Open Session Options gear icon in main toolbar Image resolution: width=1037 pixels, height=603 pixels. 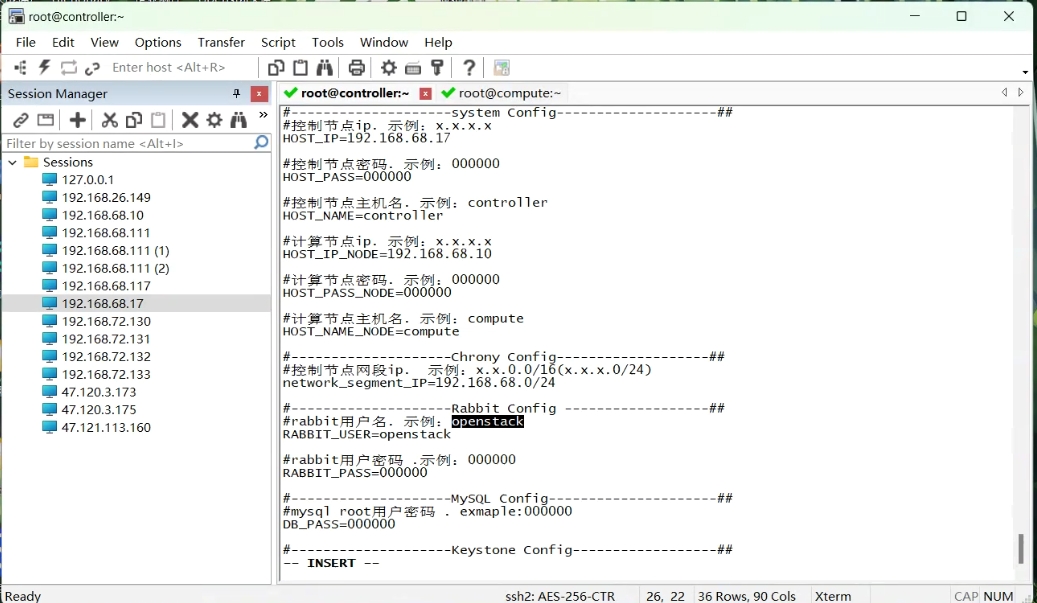pyautogui.click(x=389, y=68)
